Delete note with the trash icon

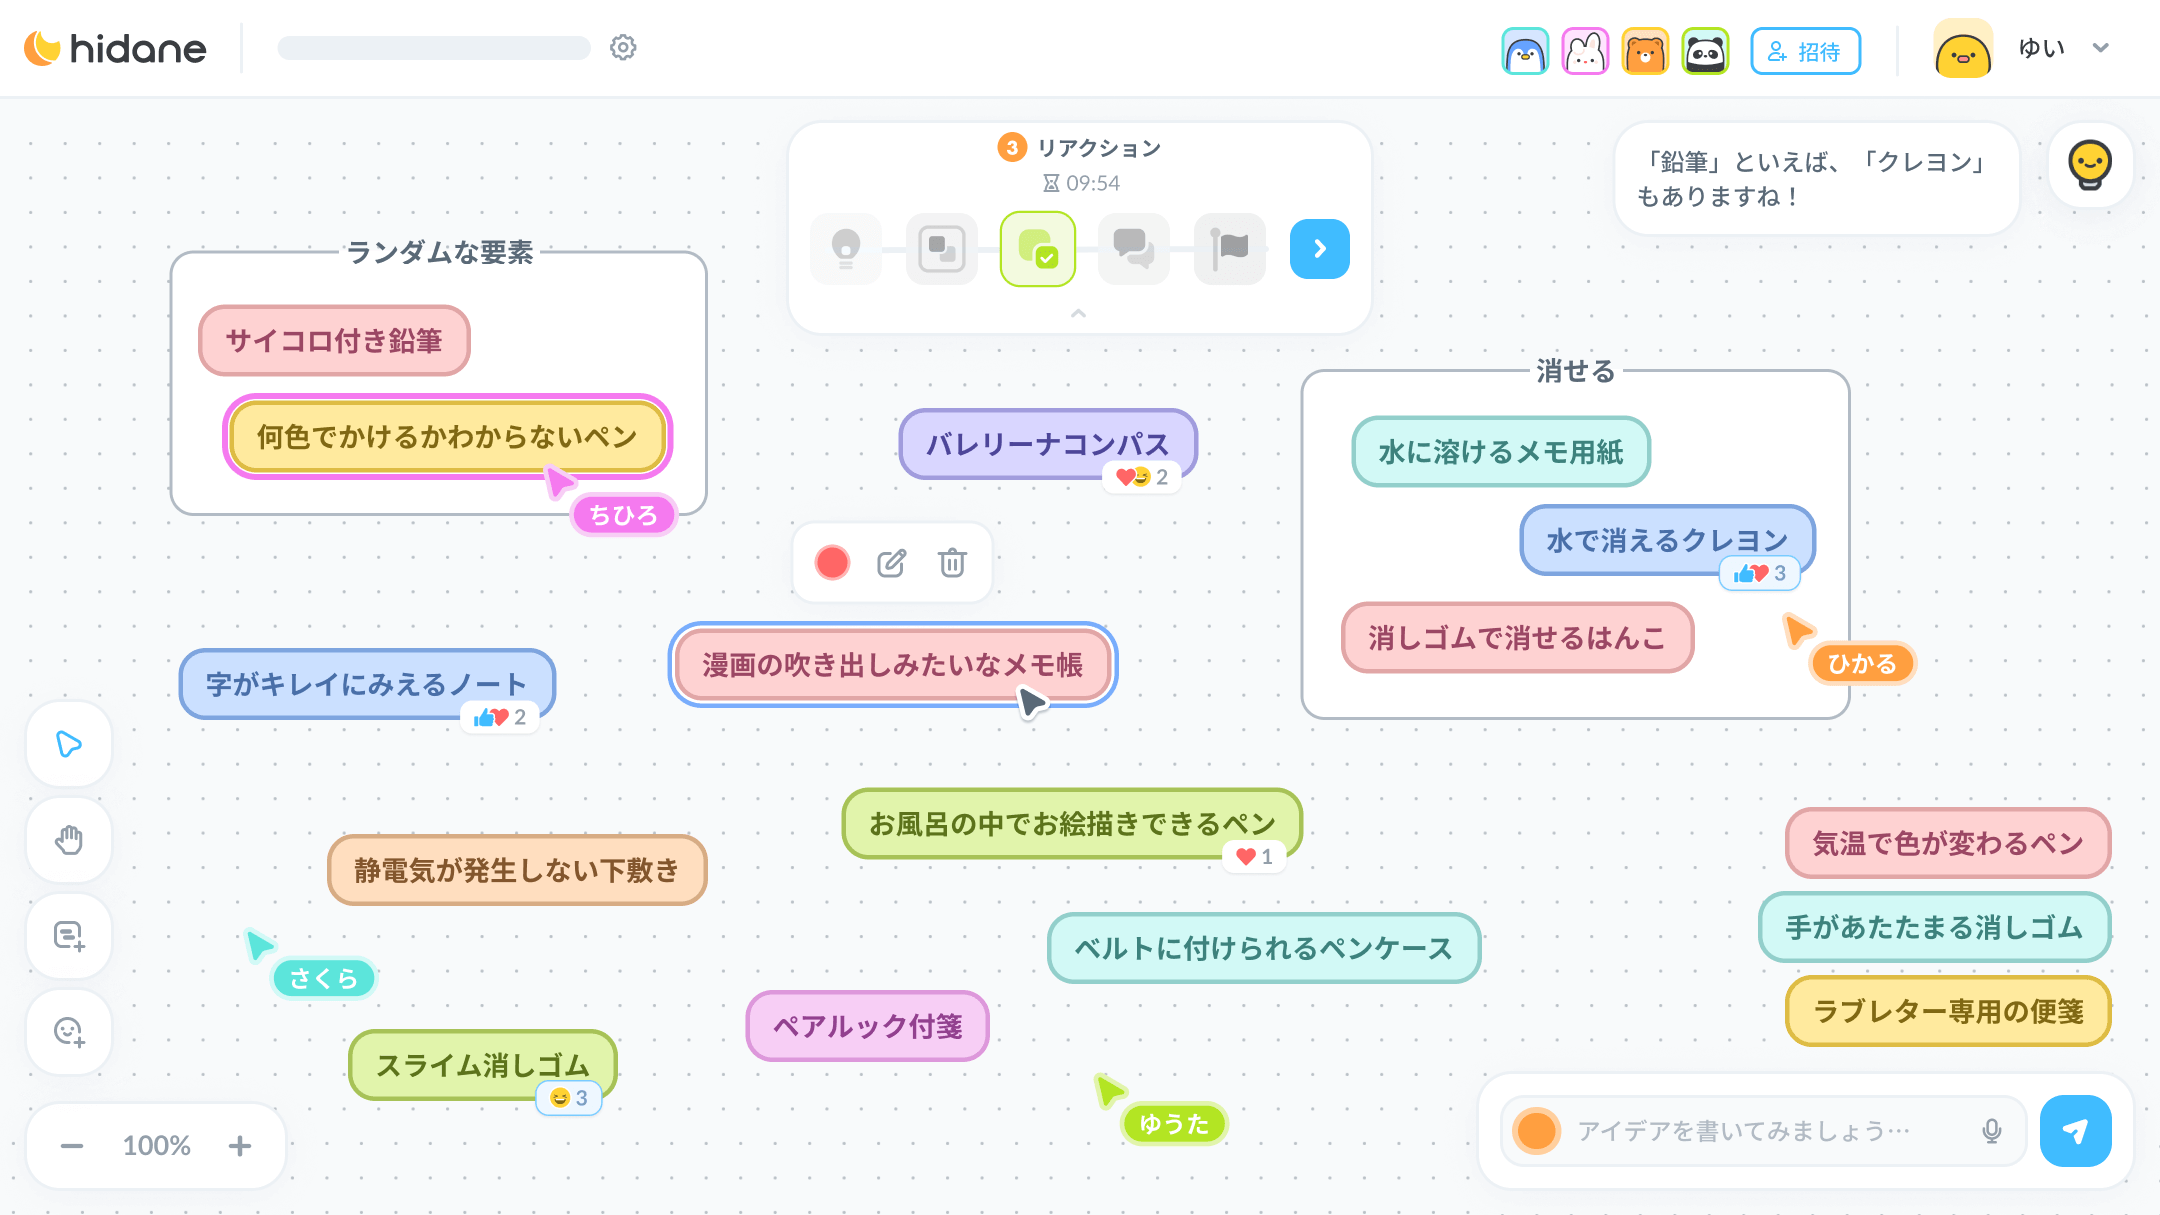pyautogui.click(x=952, y=563)
